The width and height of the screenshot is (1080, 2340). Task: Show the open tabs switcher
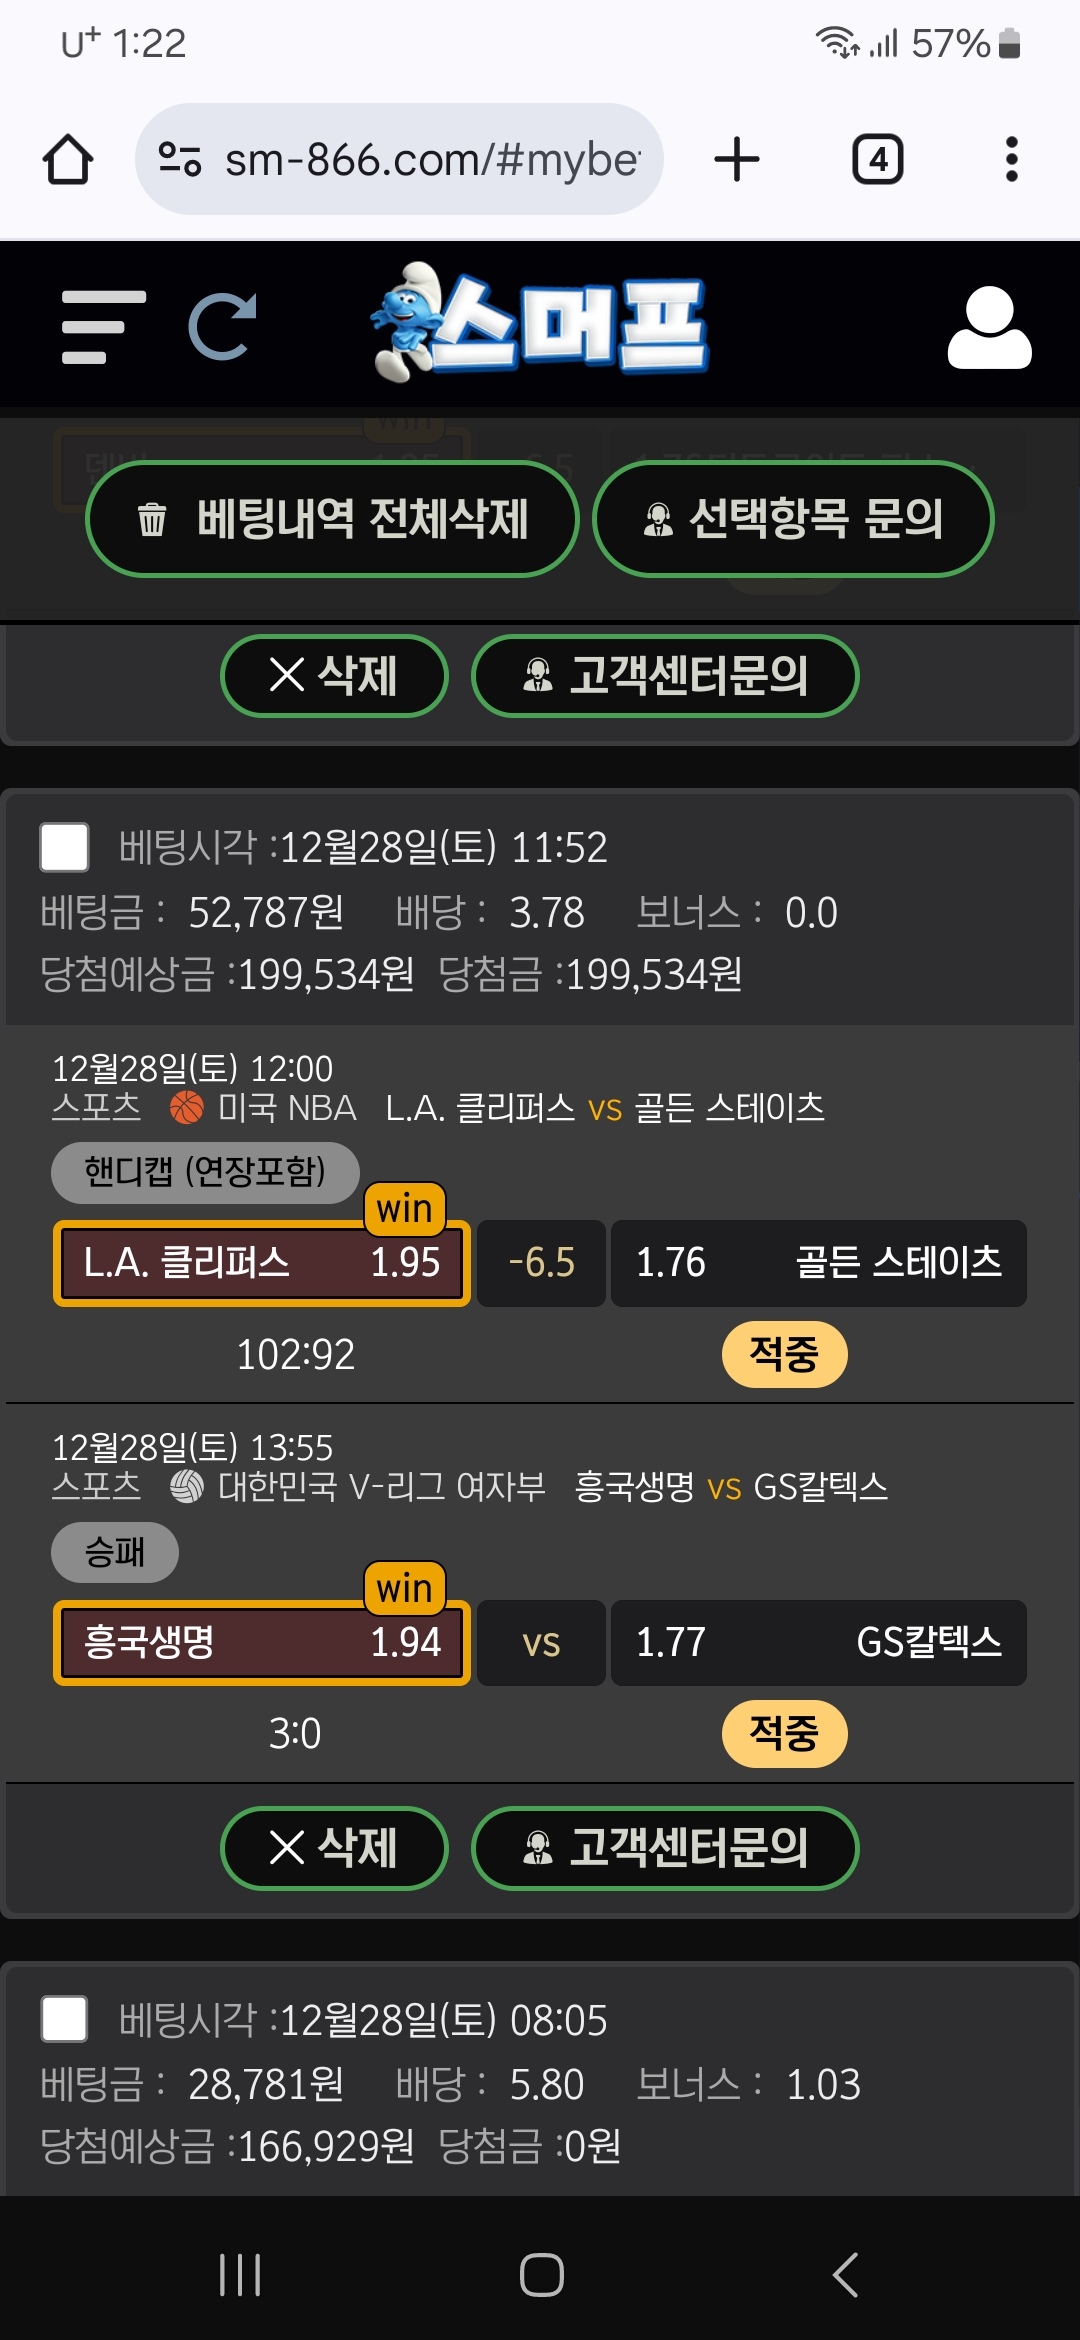[x=877, y=160]
